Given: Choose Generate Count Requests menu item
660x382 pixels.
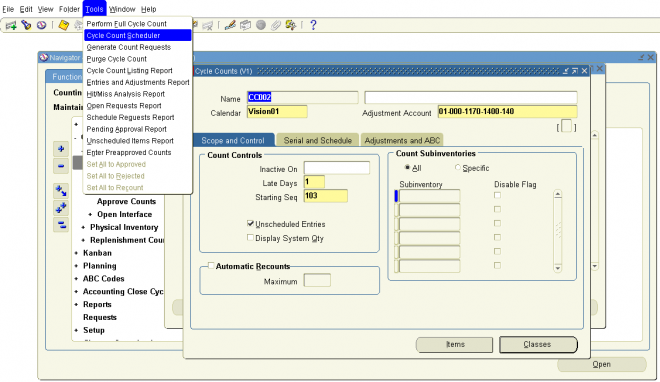Looking at the screenshot, I should point(138,47).
